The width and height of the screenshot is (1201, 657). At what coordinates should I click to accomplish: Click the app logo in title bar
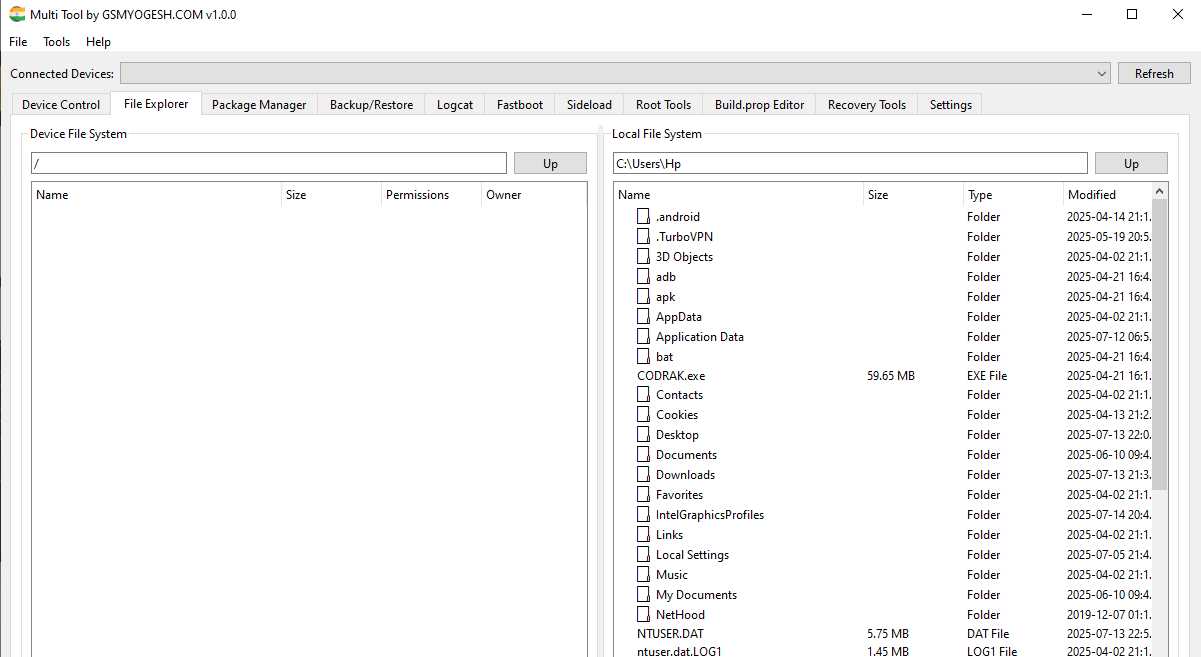[17, 15]
